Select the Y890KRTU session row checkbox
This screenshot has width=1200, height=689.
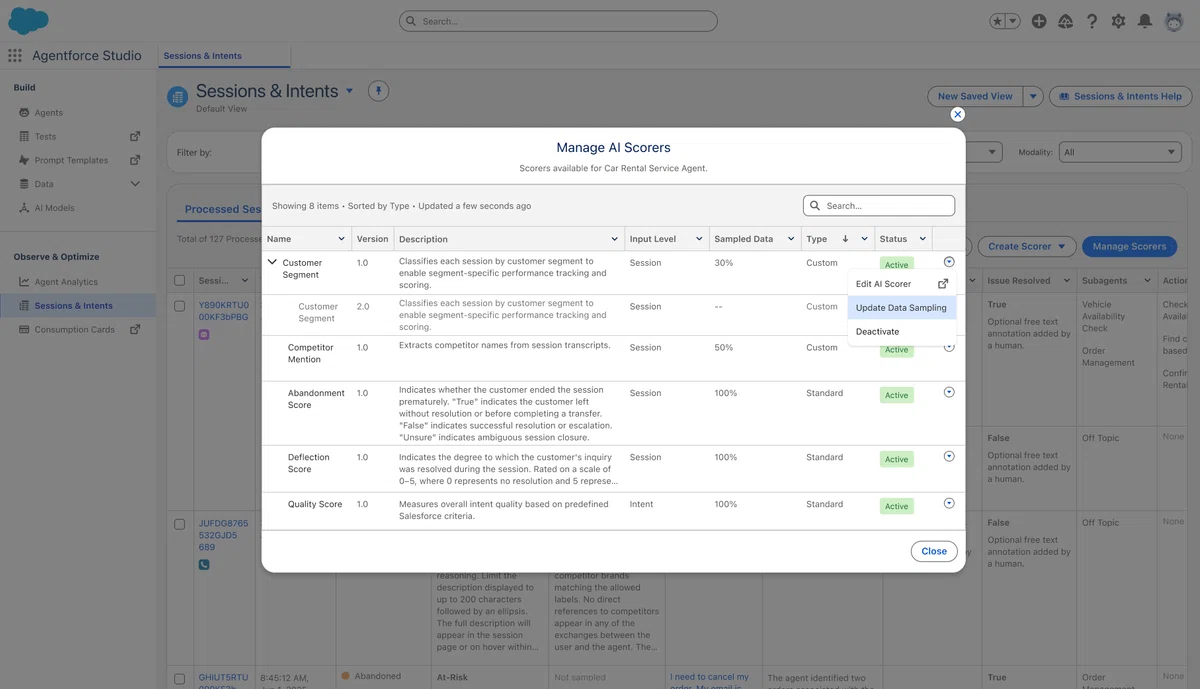(180, 305)
